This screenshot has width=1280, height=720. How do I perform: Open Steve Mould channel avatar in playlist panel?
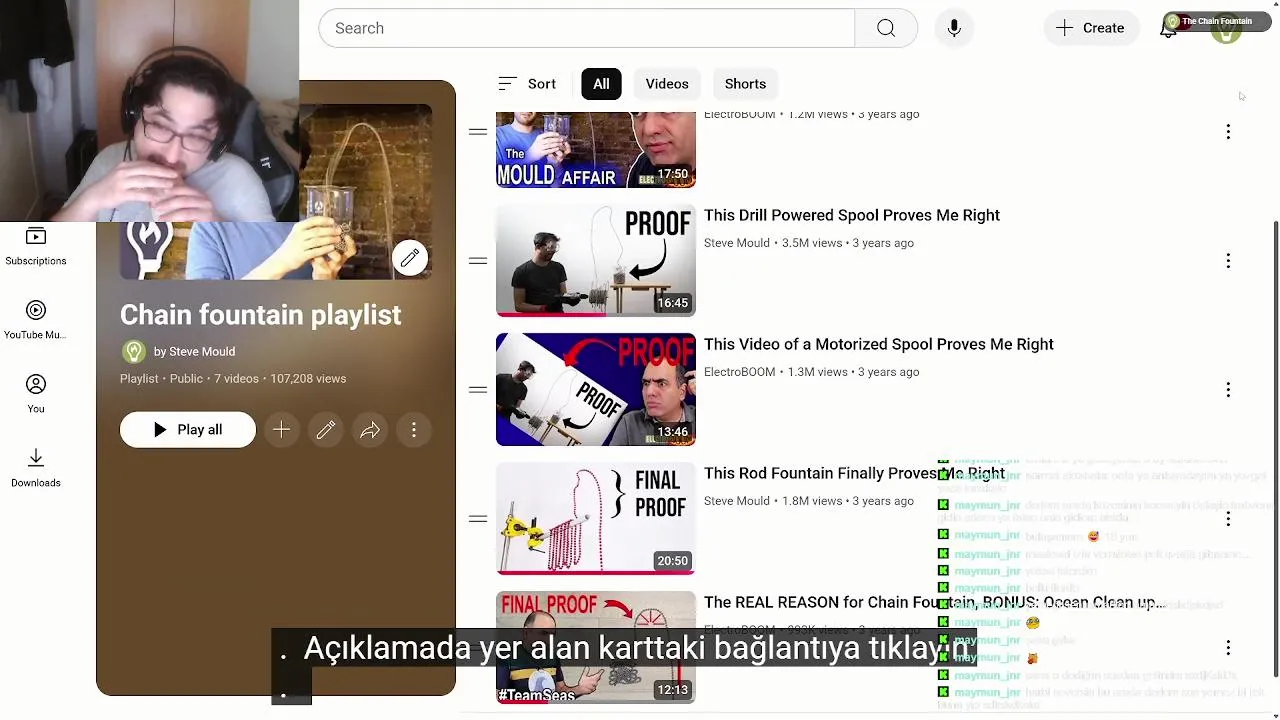(x=133, y=352)
